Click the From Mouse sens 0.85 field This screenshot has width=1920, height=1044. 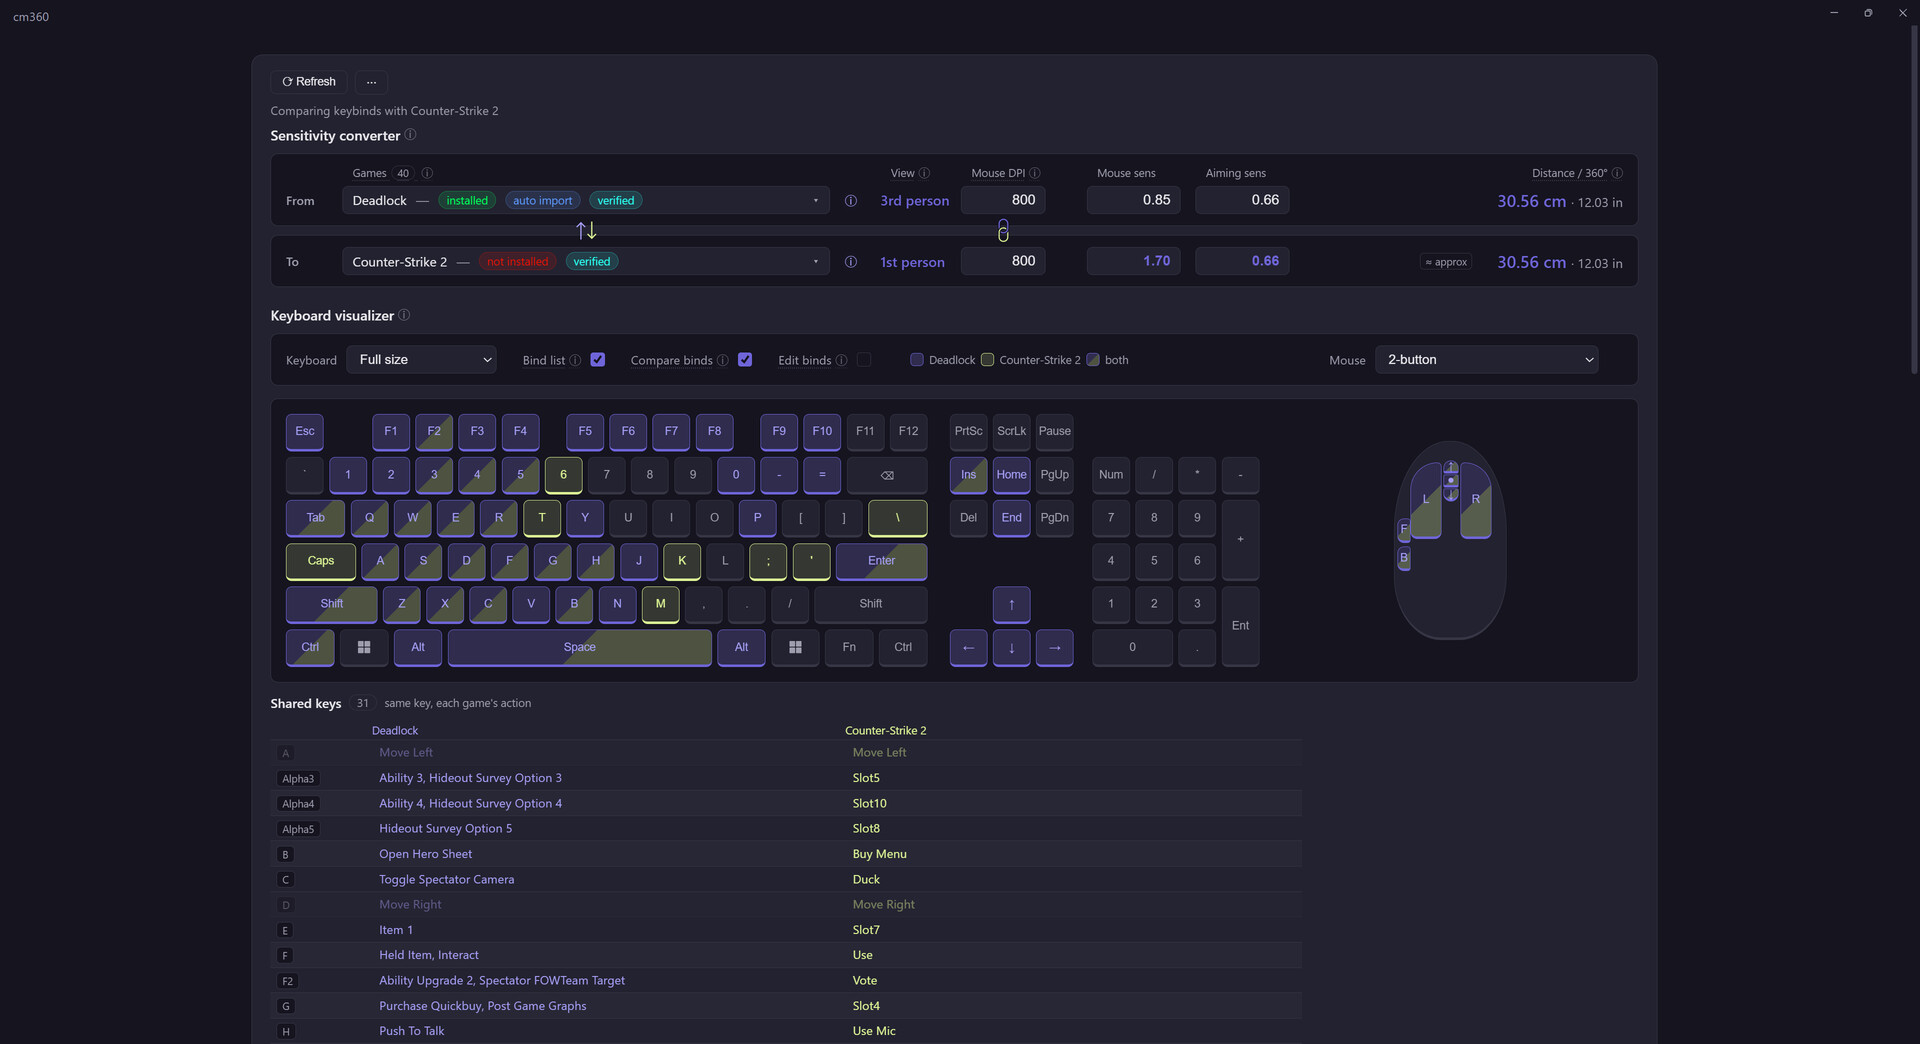tap(1134, 200)
